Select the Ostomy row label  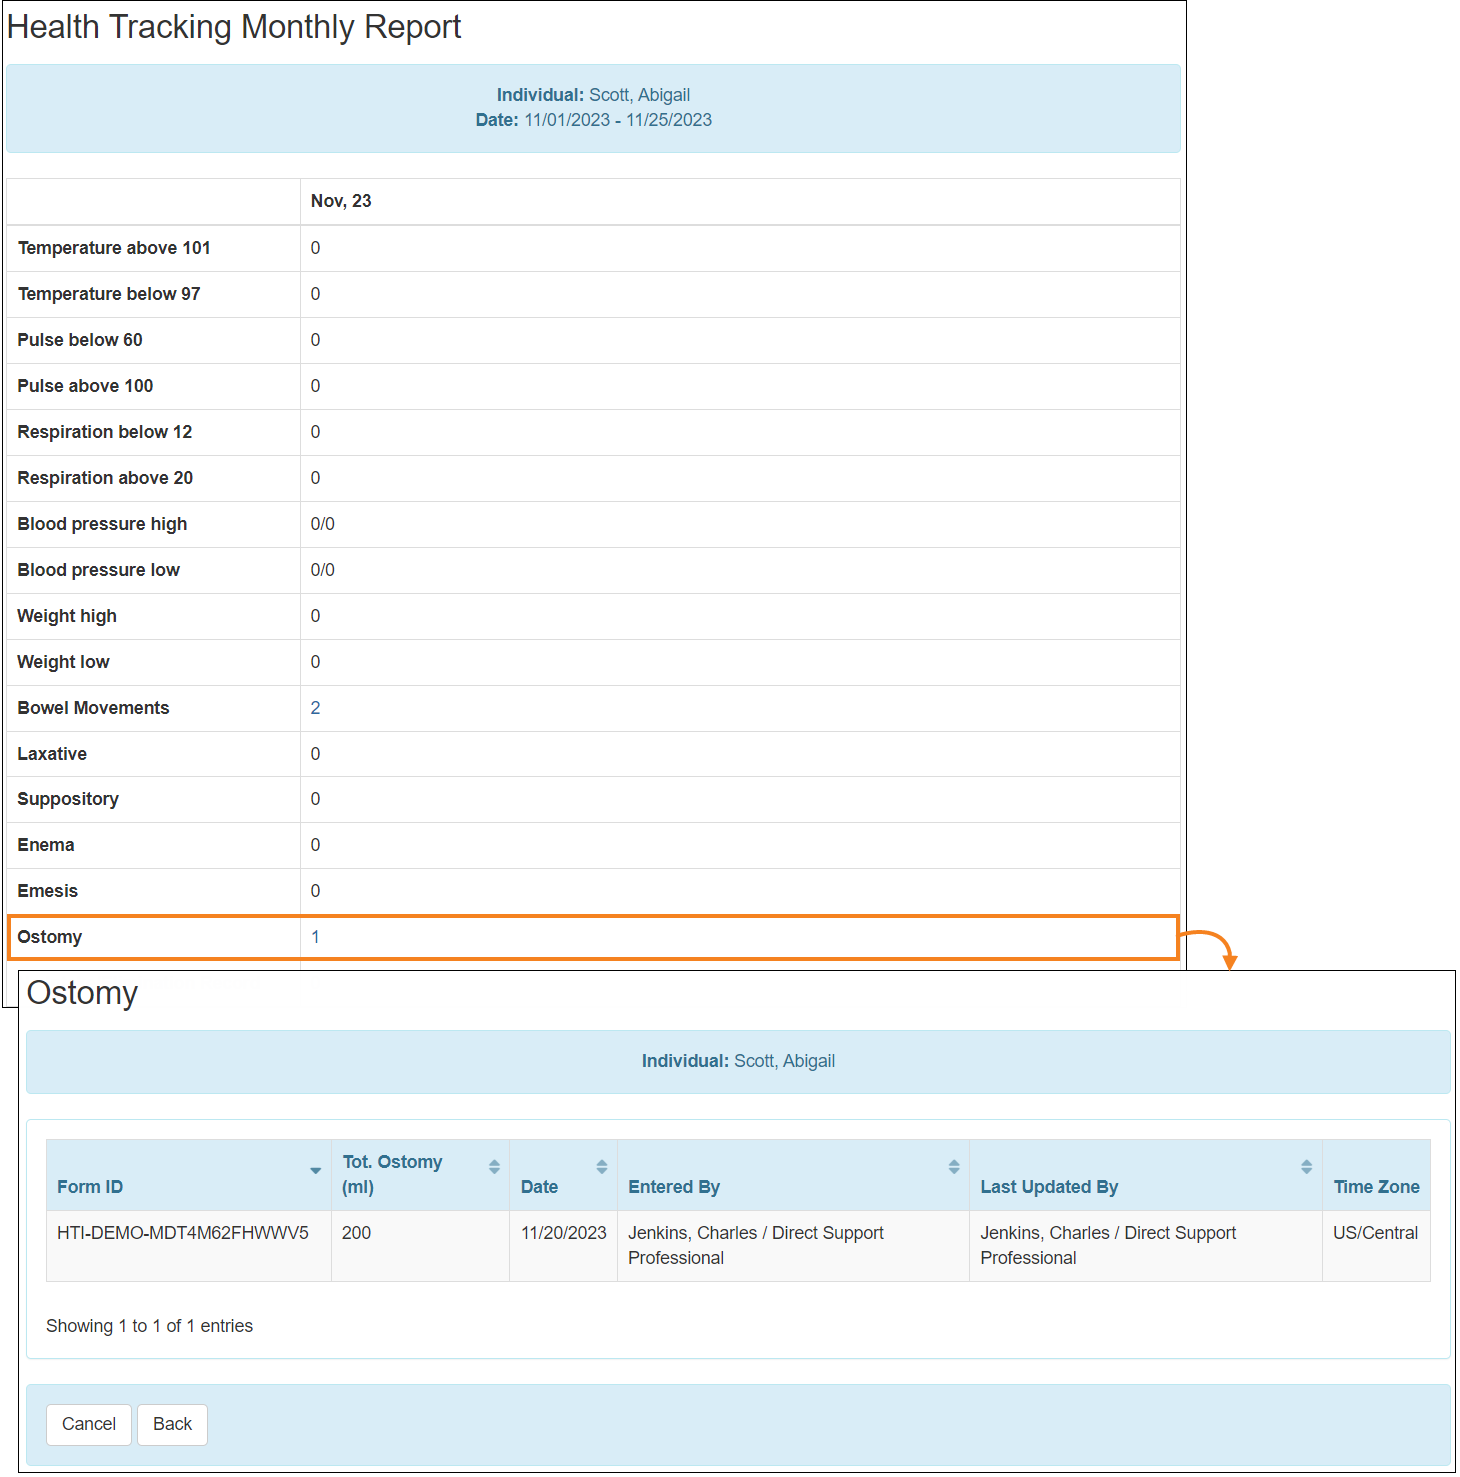click(x=50, y=937)
